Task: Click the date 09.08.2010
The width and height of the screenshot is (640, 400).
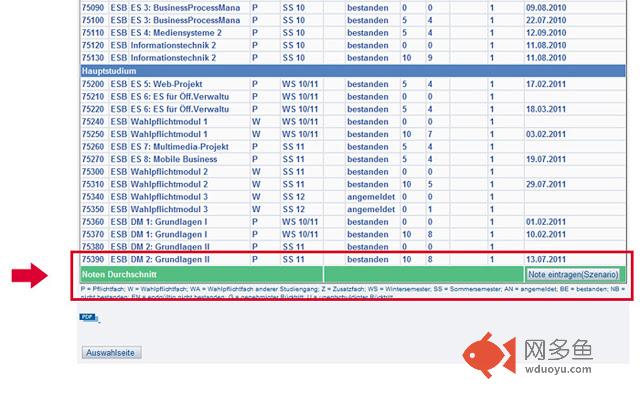Action: point(546,8)
